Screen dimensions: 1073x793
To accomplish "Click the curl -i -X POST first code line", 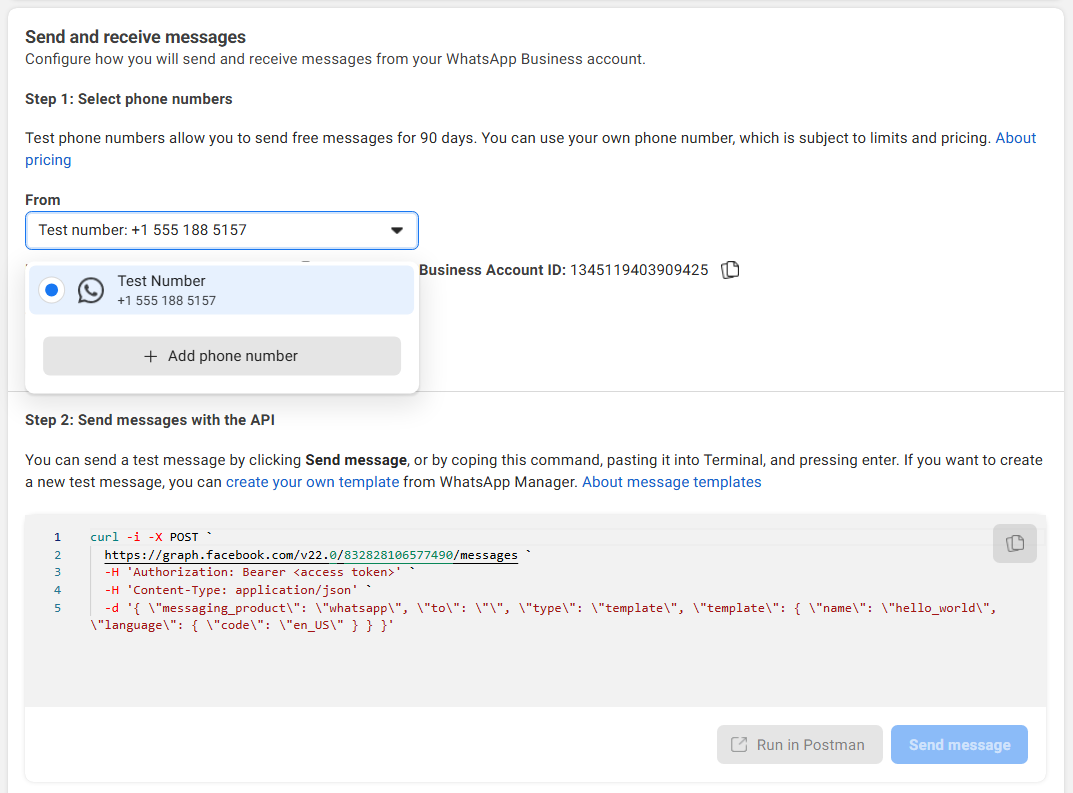I will (x=150, y=537).
